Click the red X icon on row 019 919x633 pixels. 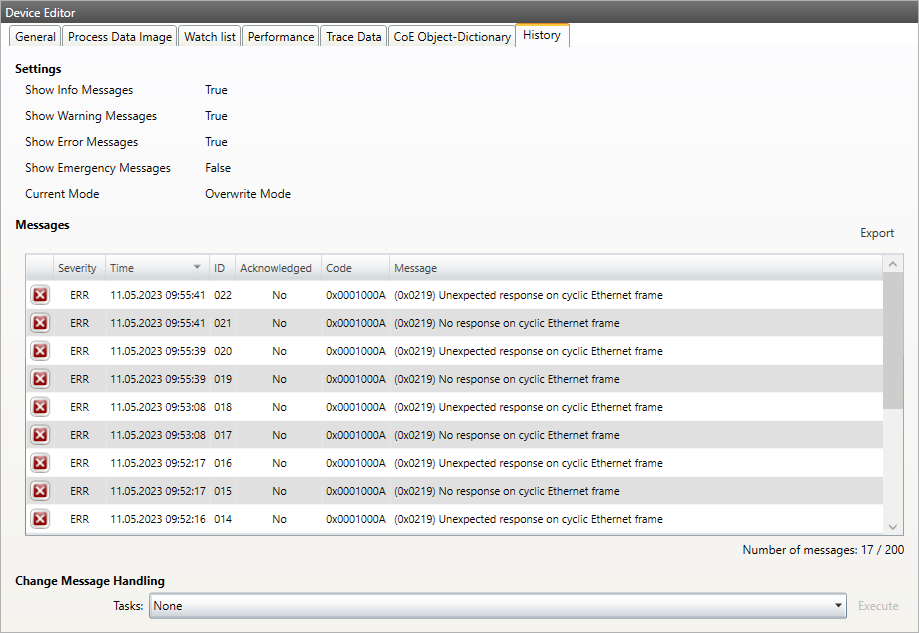[x=40, y=379]
